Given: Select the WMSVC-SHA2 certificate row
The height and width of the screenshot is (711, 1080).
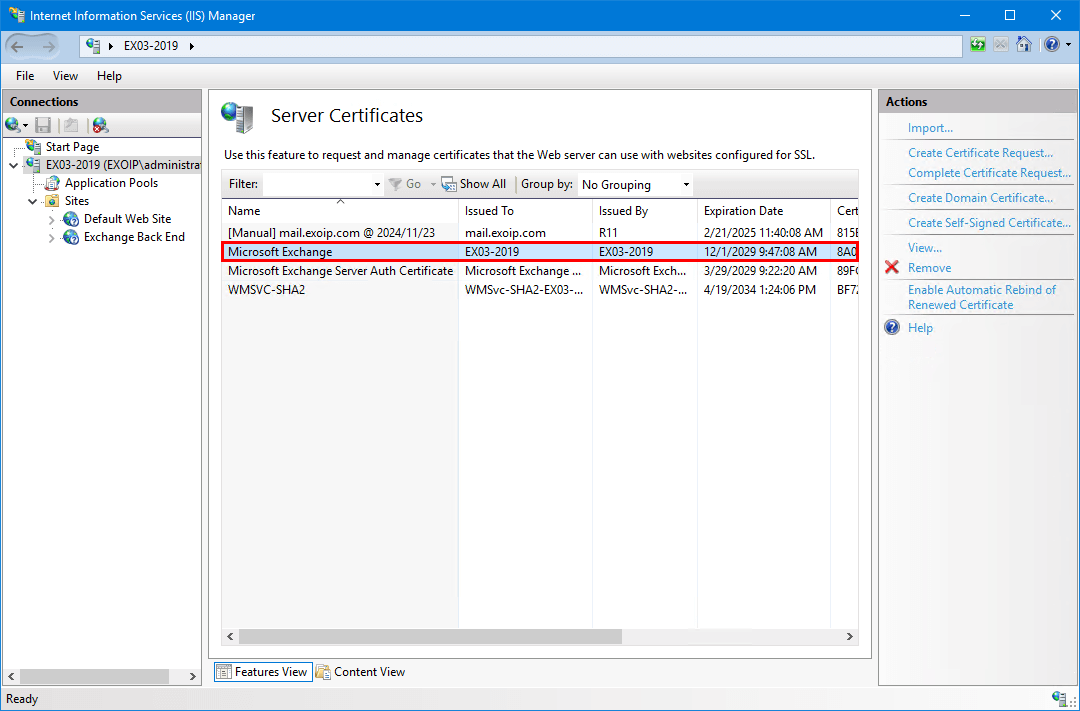Looking at the screenshot, I should (x=540, y=290).
